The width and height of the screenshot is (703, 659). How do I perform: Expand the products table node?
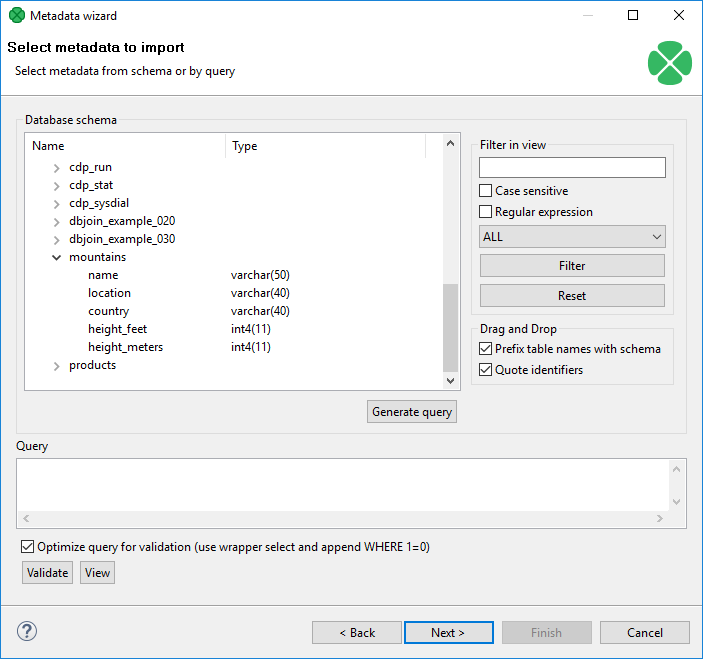pyautogui.click(x=57, y=366)
